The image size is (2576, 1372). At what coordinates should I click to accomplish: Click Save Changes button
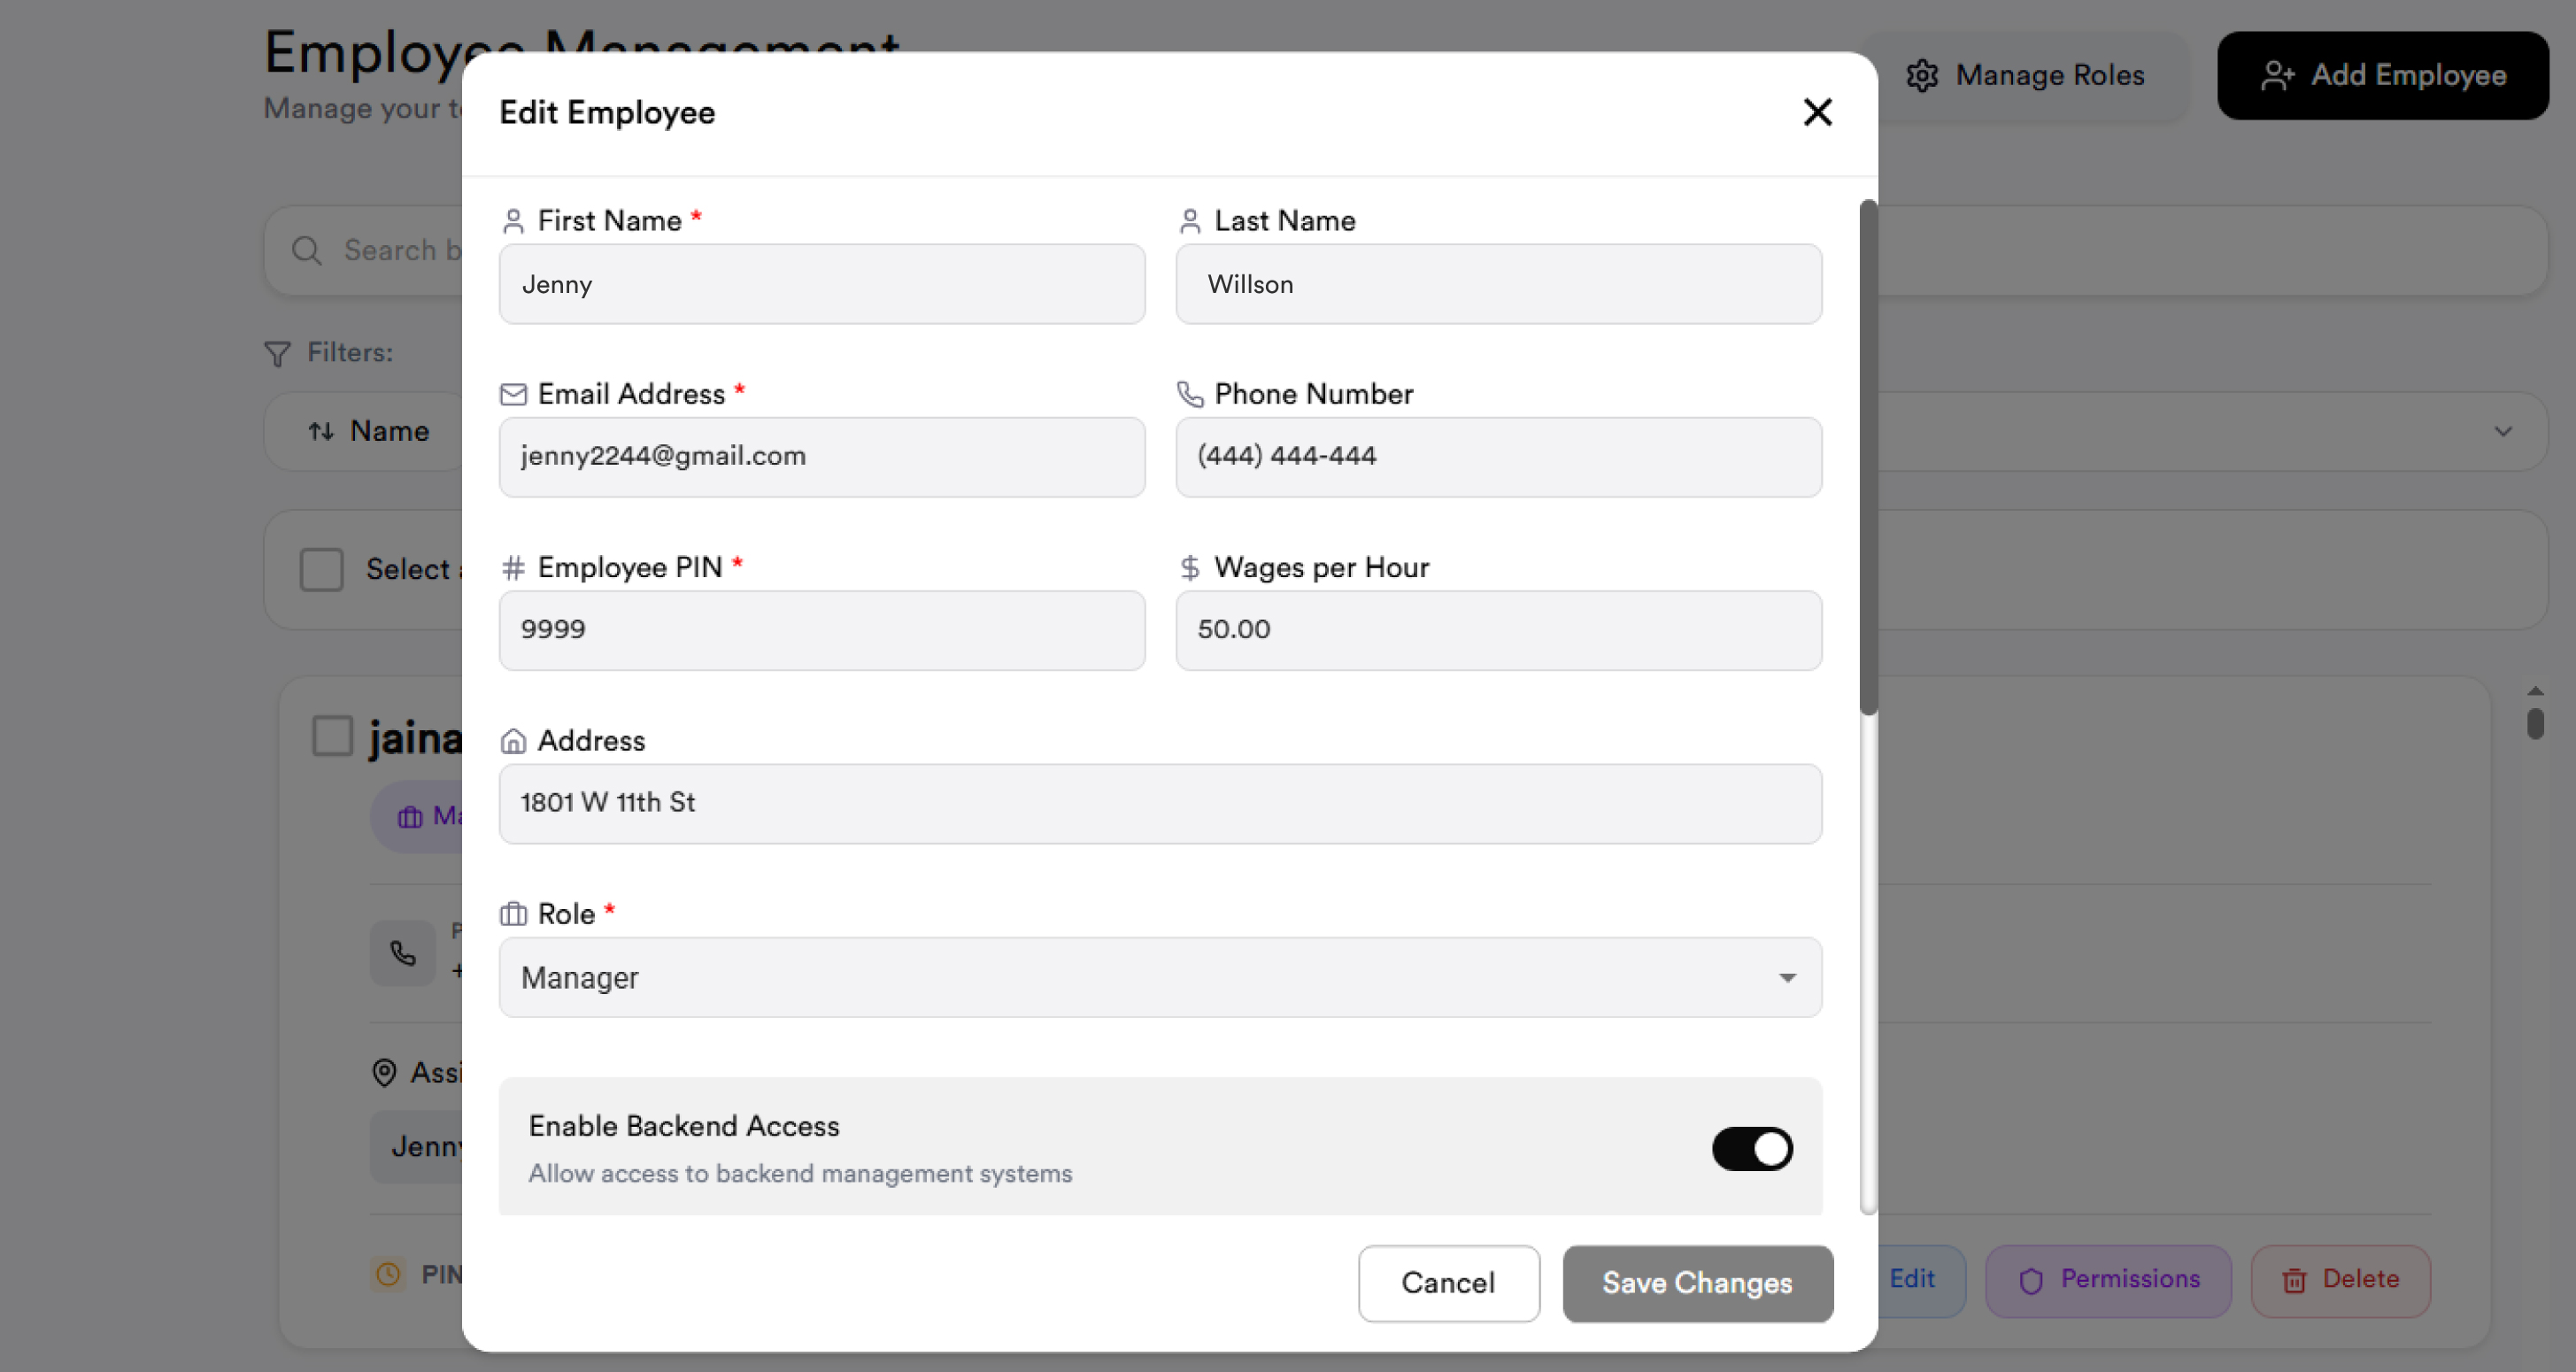click(x=1697, y=1283)
